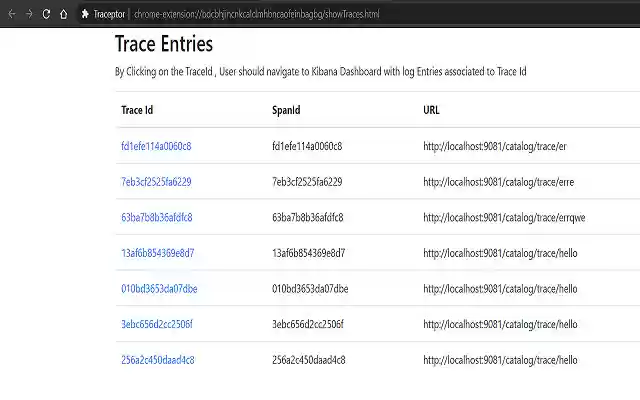Click the Traceptor extension puzzle icon
The height and width of the screenshot is (400, 640).
point(85,14)
